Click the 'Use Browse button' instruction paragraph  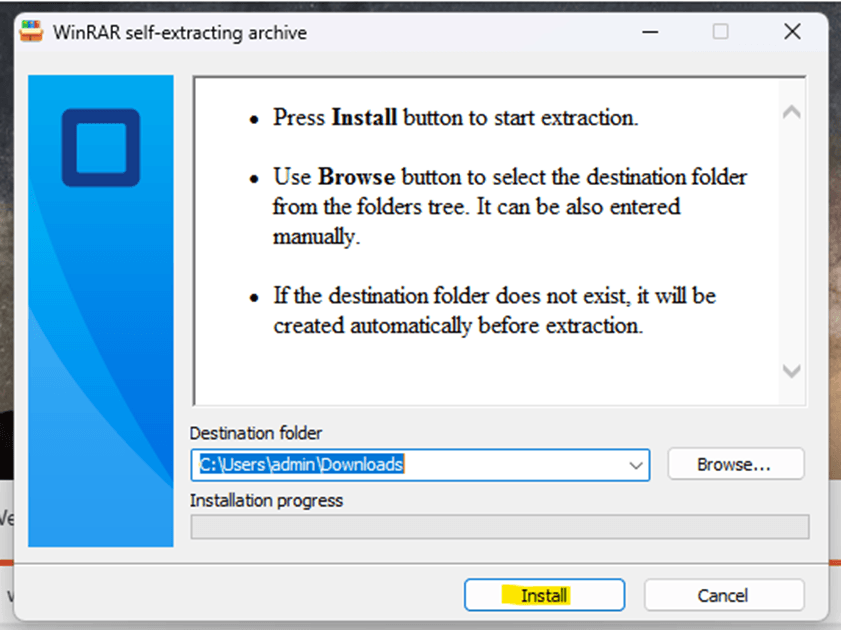pyautogui.click(x=510, y=207)
